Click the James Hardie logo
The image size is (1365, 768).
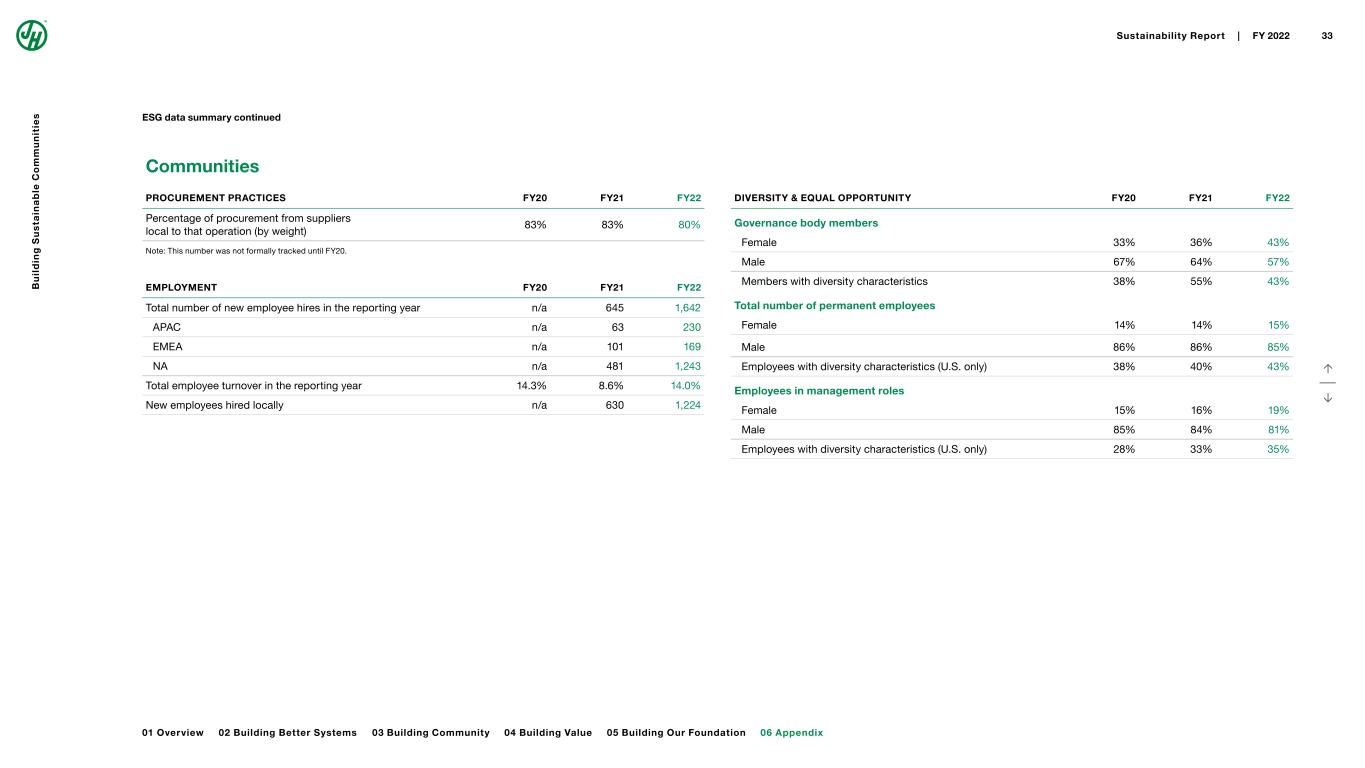tap(32, 35)
